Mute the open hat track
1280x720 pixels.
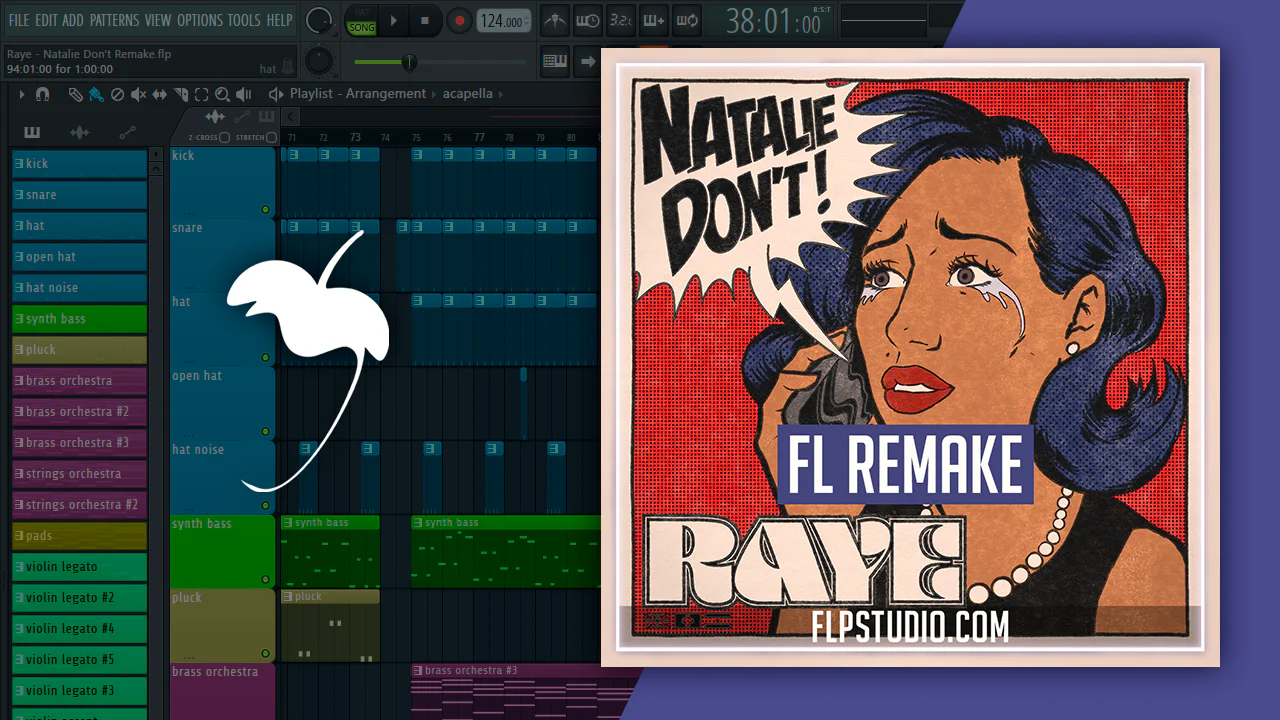pyautogui.click(x=265, y=432)
